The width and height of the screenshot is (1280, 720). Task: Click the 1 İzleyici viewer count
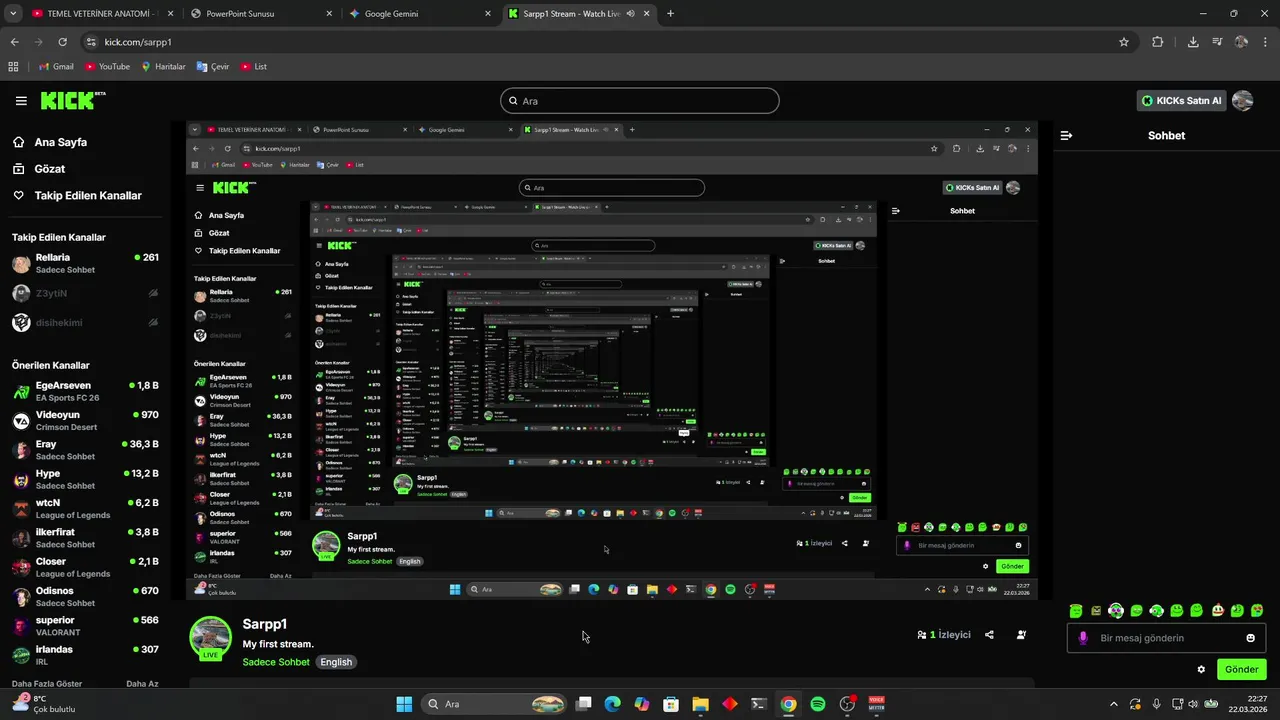click(944, 635)
